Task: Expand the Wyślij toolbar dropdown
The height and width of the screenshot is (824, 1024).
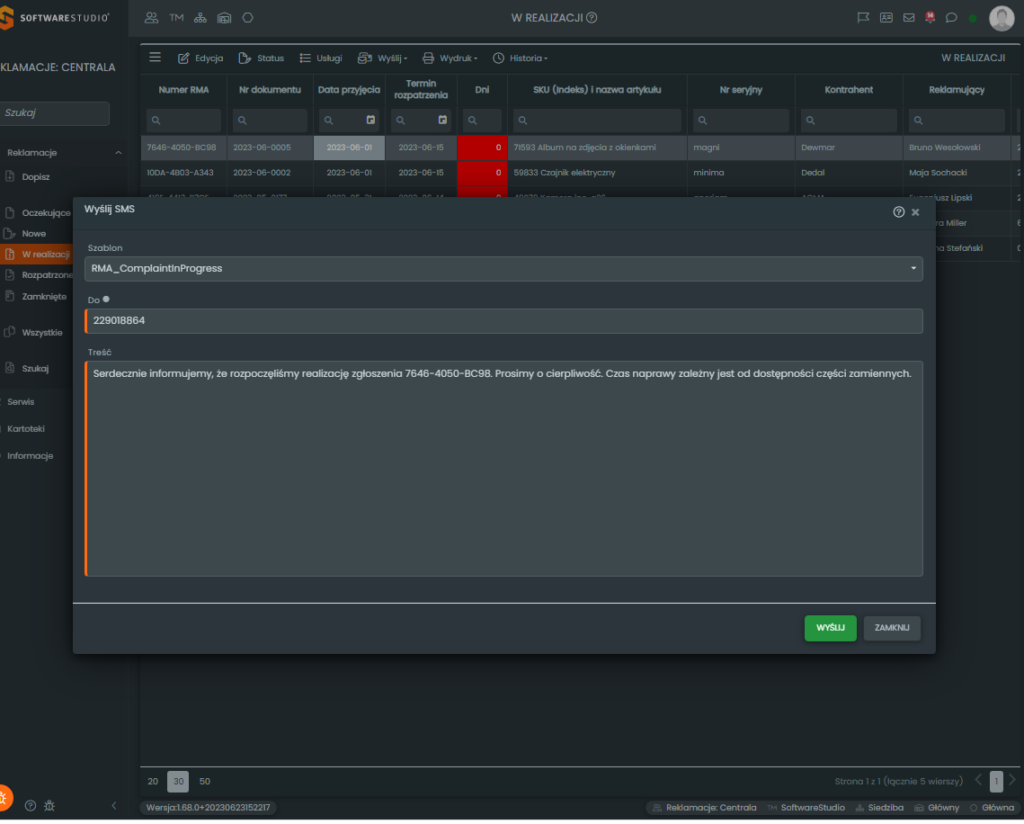Action: [x=383, y=58]
